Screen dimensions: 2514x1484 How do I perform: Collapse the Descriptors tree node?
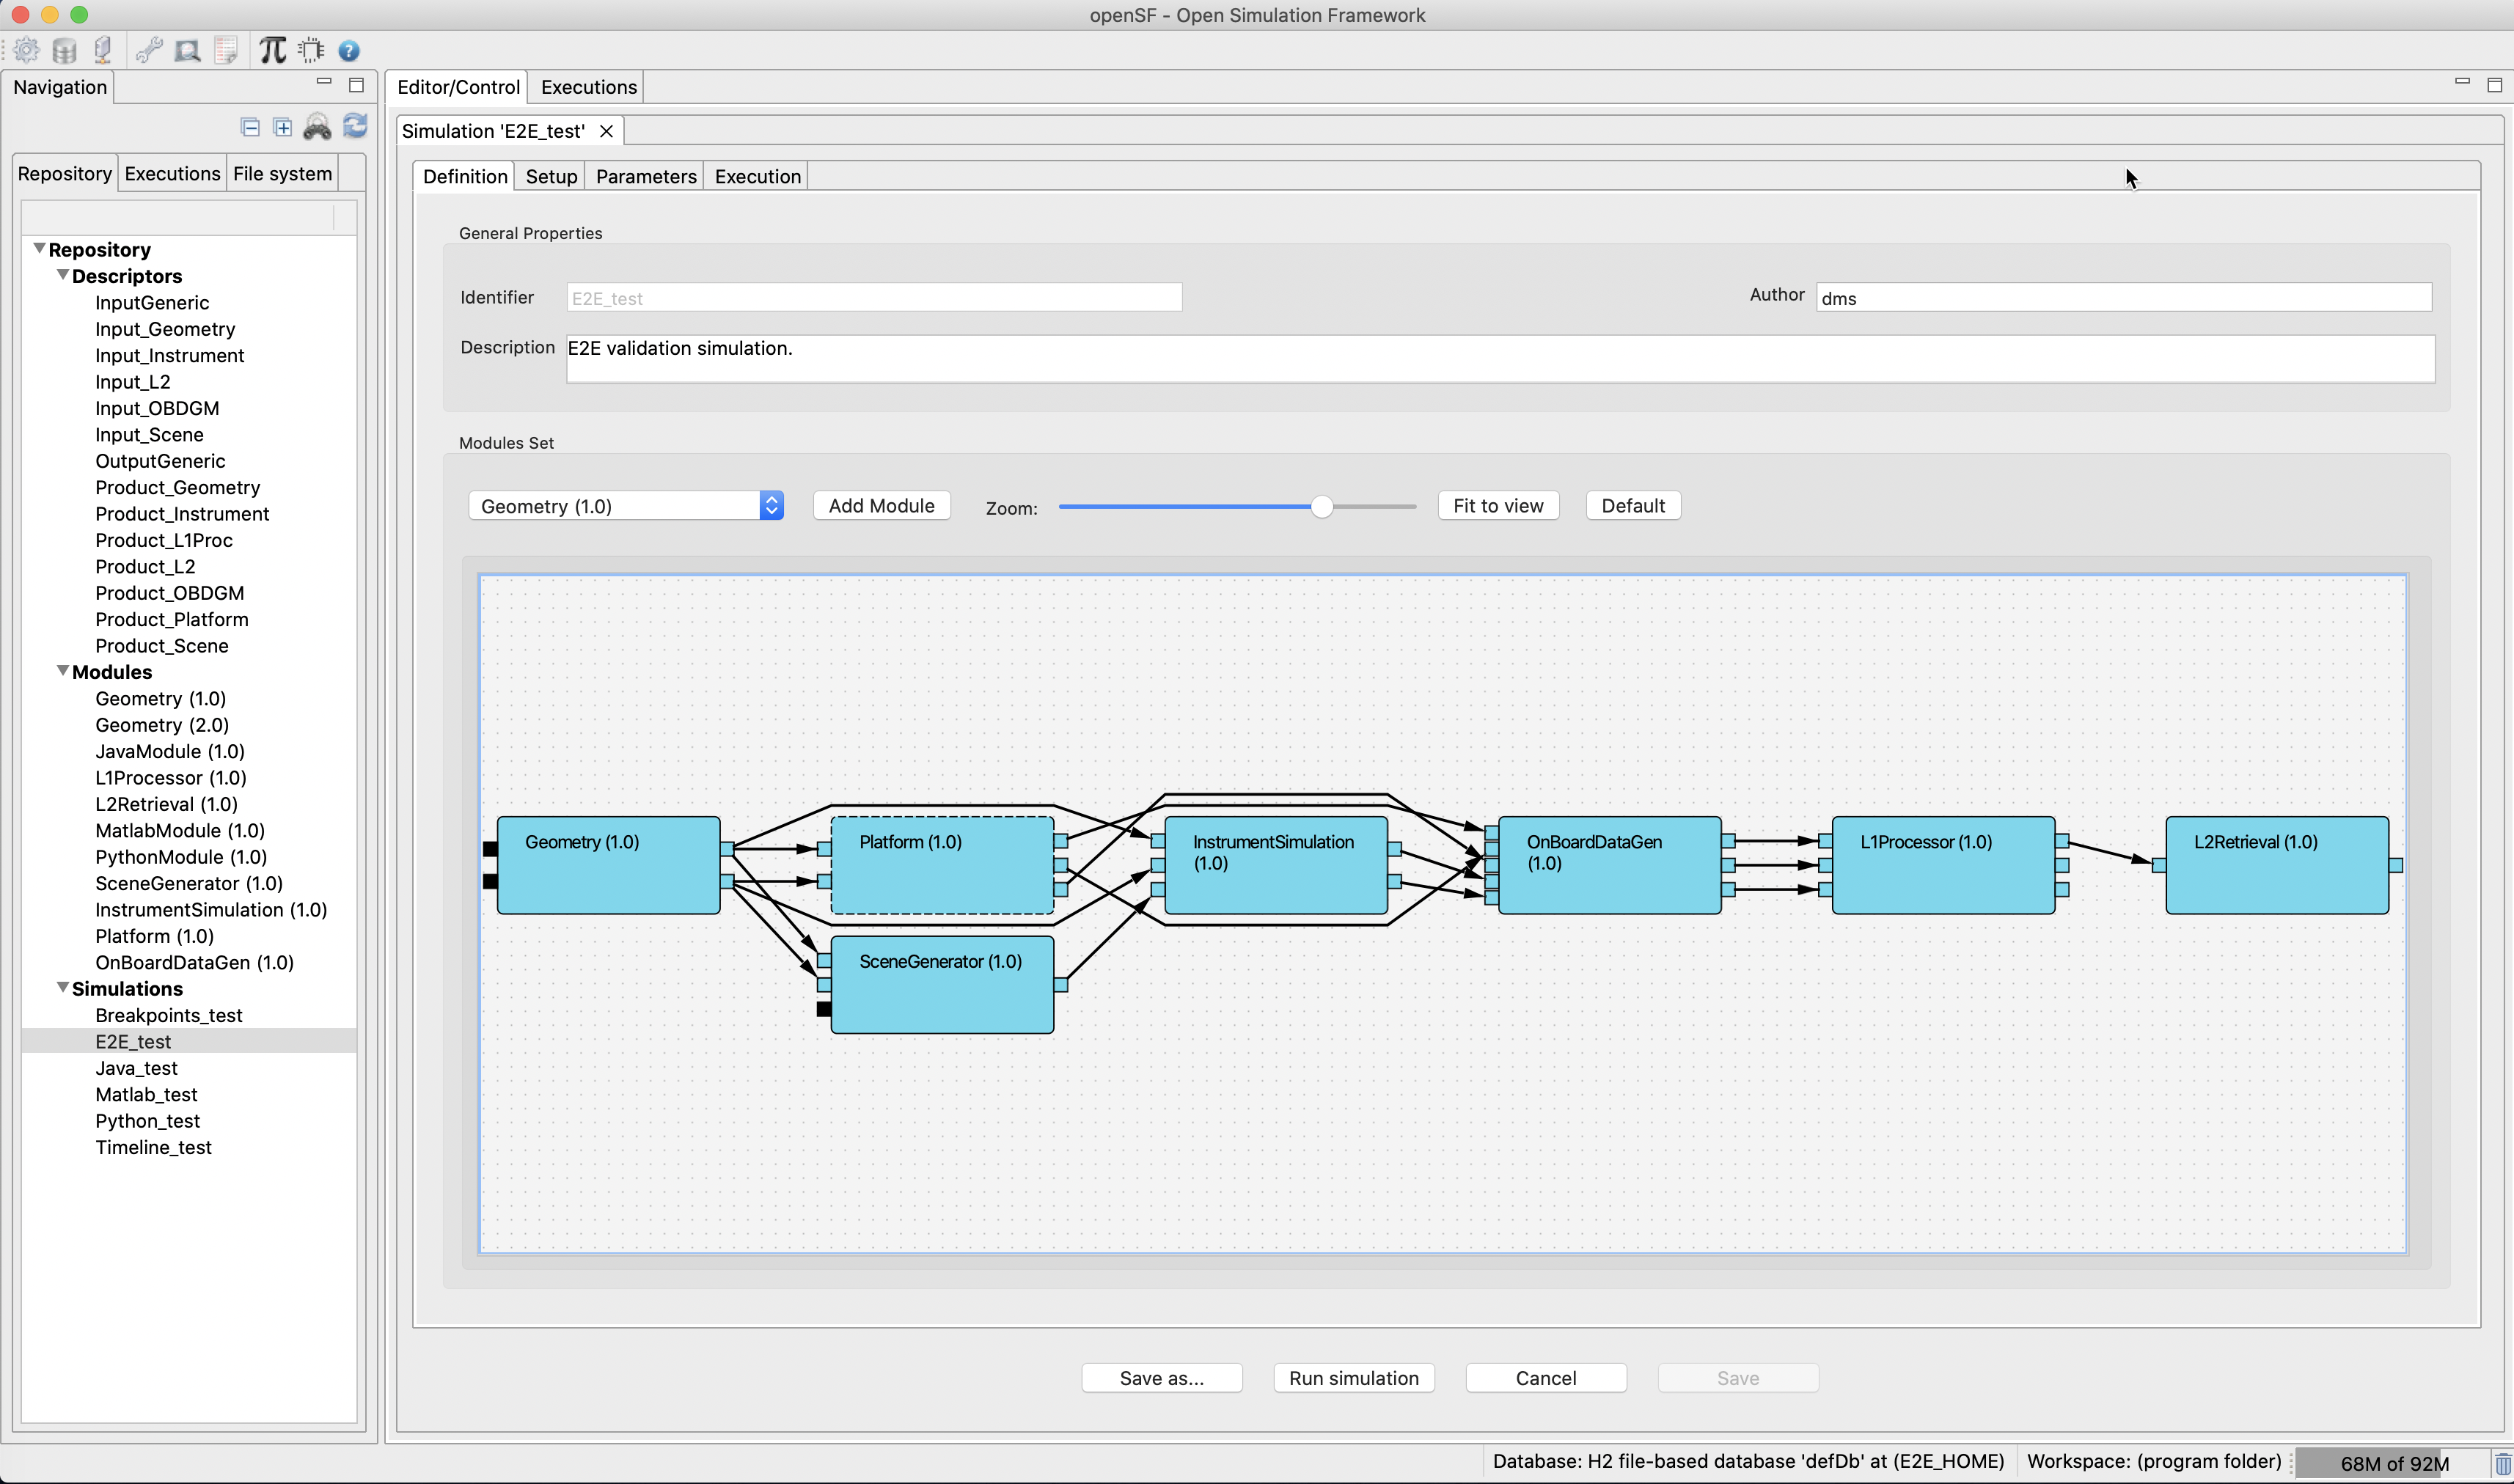pos(62,275)
